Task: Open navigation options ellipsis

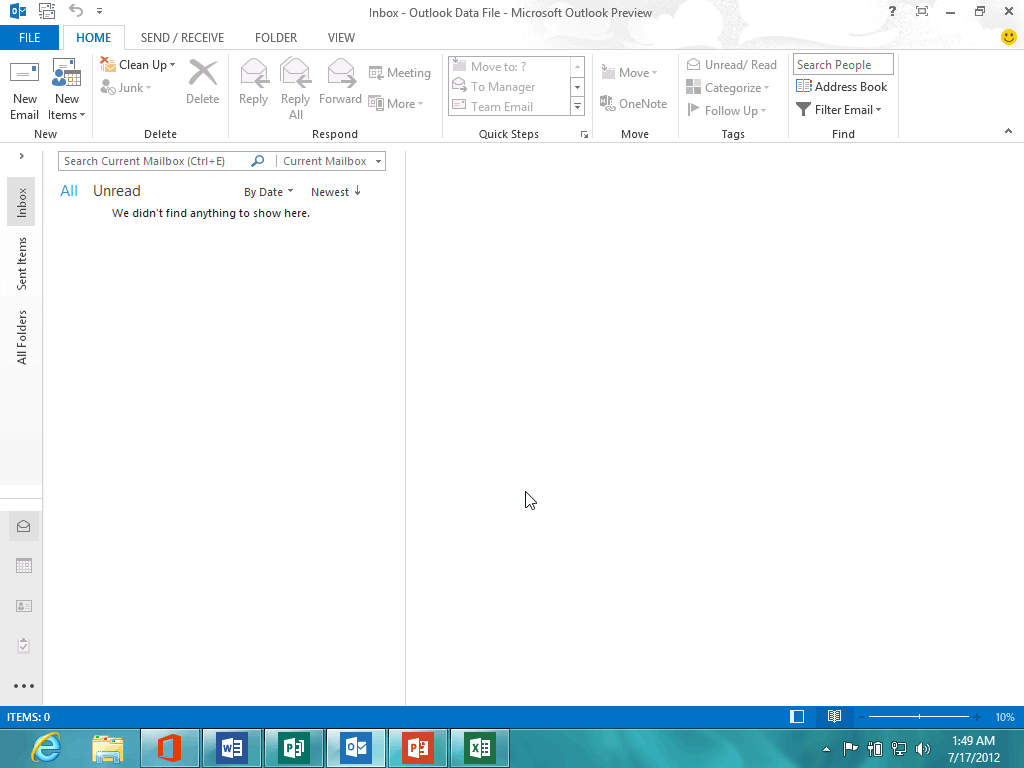Action: [24, 686]
